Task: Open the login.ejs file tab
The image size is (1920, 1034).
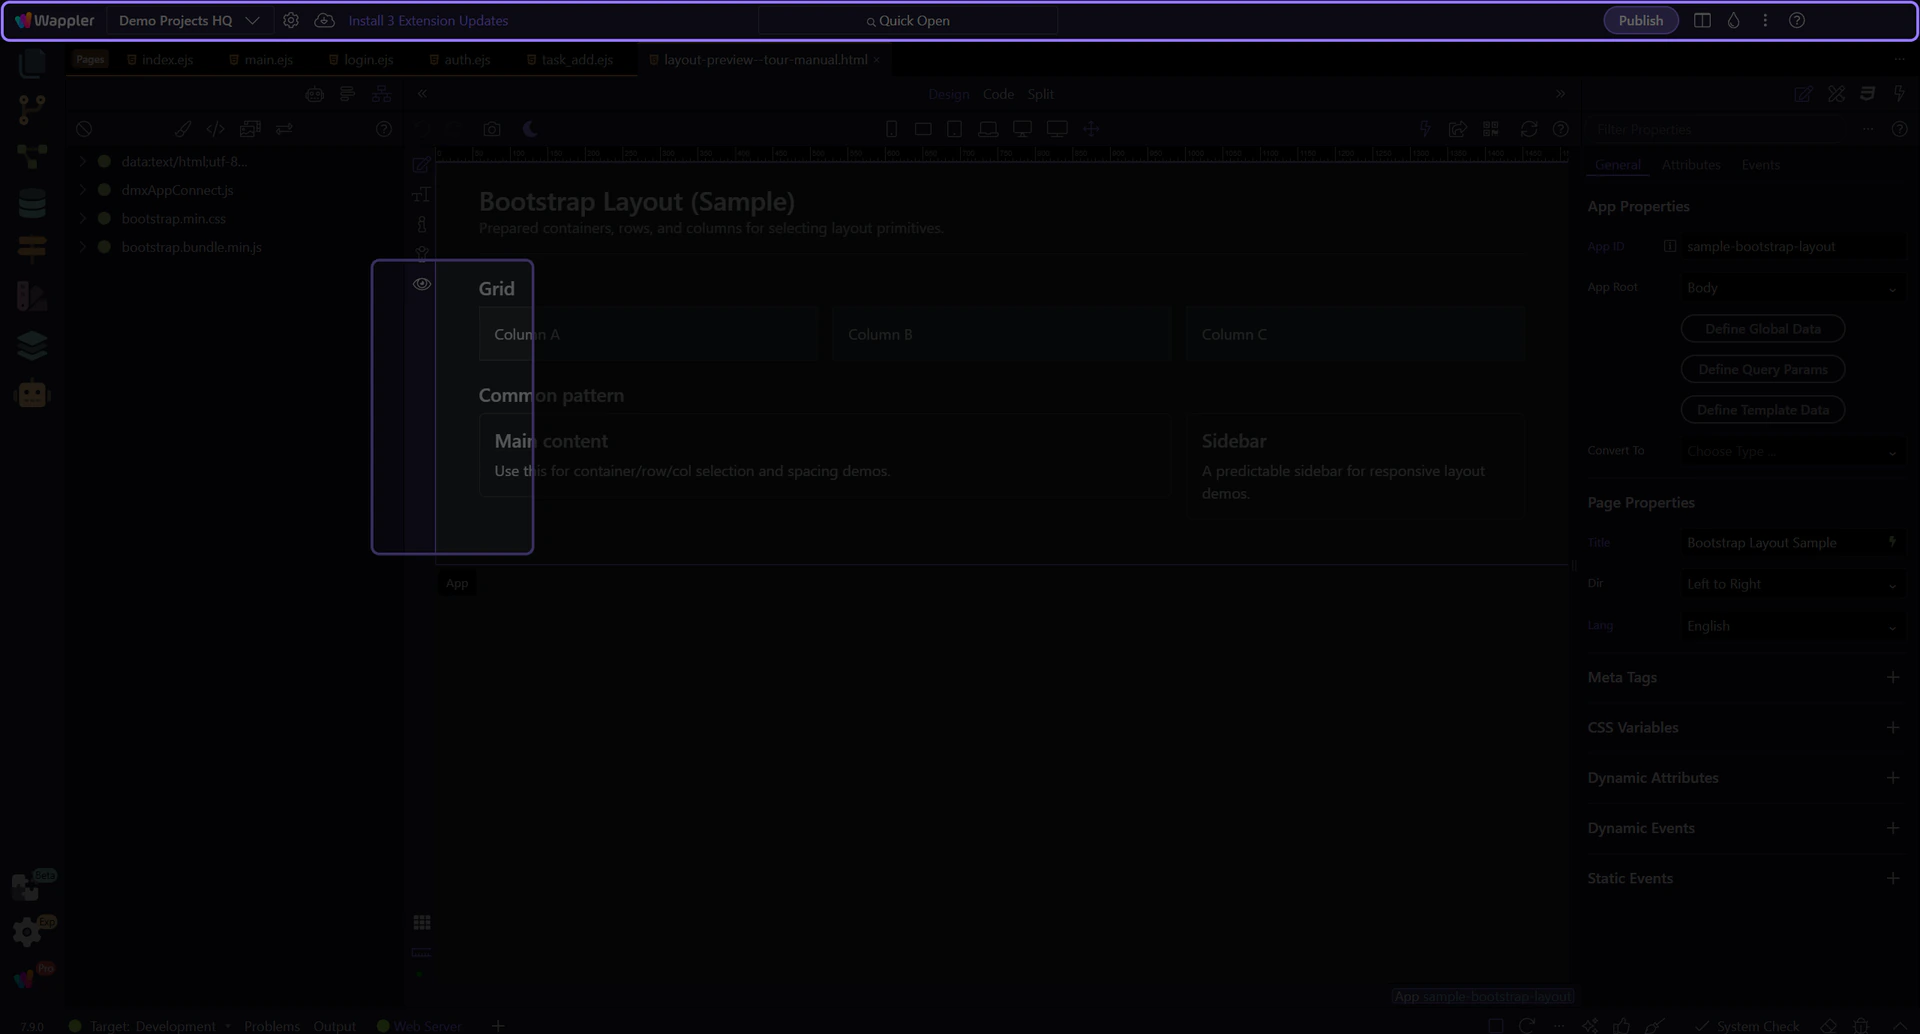Action: pyautogui.click(x=367, y=60)
